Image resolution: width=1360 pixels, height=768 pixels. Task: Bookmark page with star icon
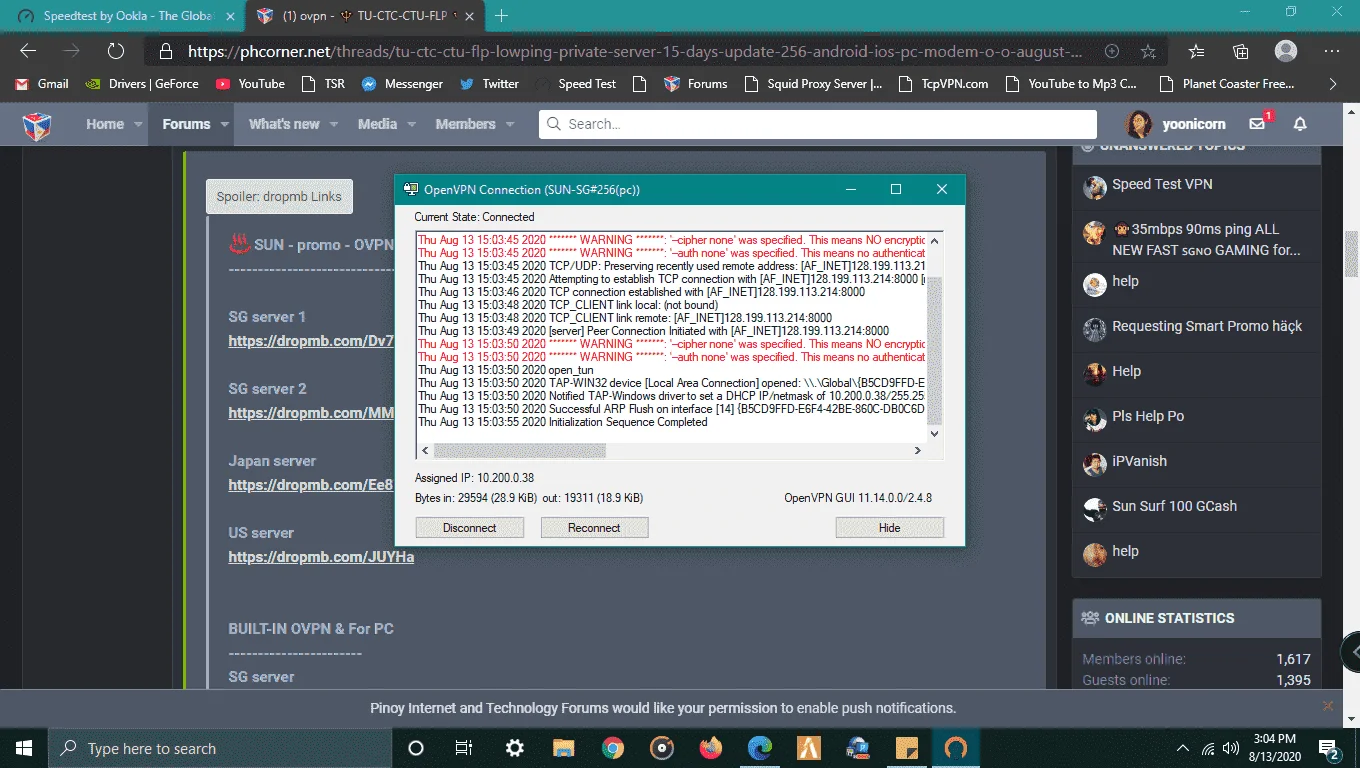pos(1148,51)
